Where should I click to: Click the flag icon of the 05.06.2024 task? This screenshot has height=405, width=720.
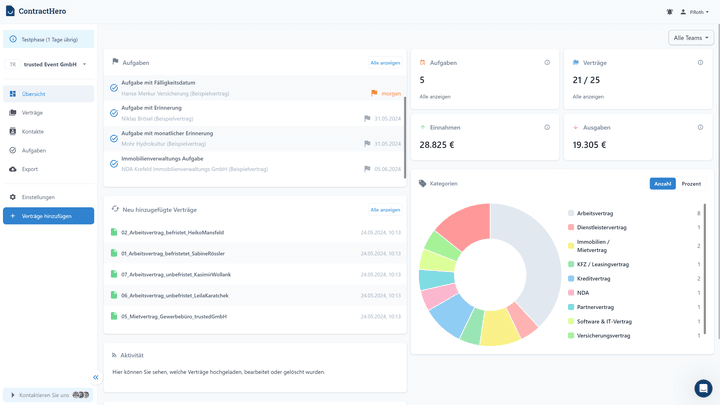click(367, 169)
